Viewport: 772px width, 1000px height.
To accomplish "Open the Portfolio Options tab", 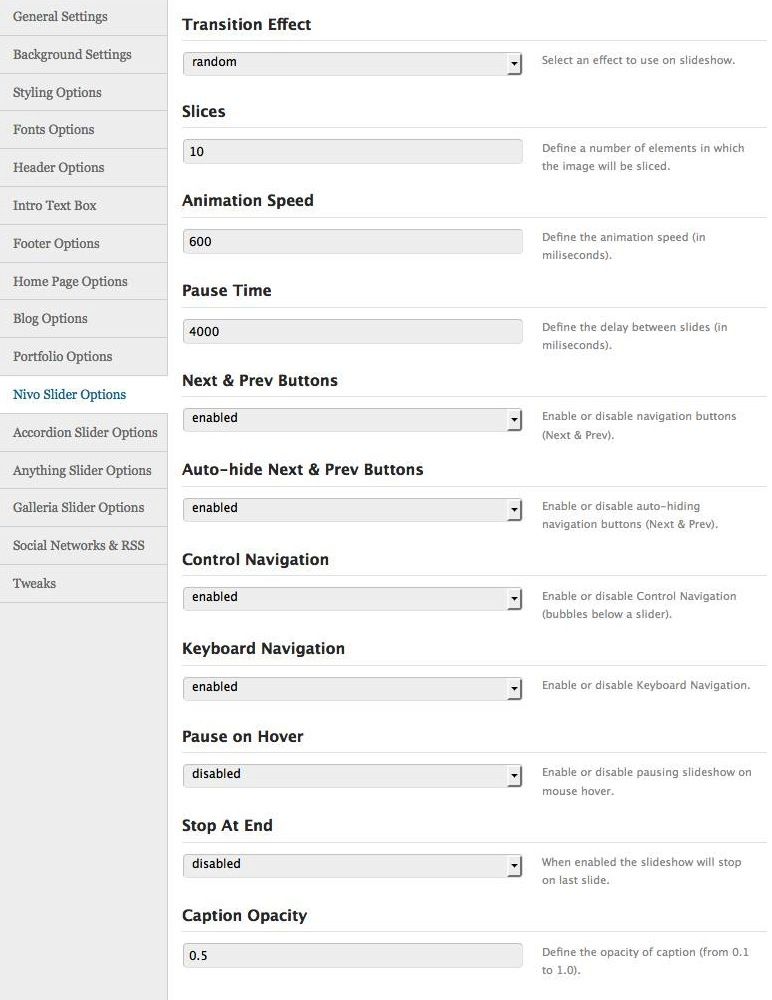I will [62, 357].
